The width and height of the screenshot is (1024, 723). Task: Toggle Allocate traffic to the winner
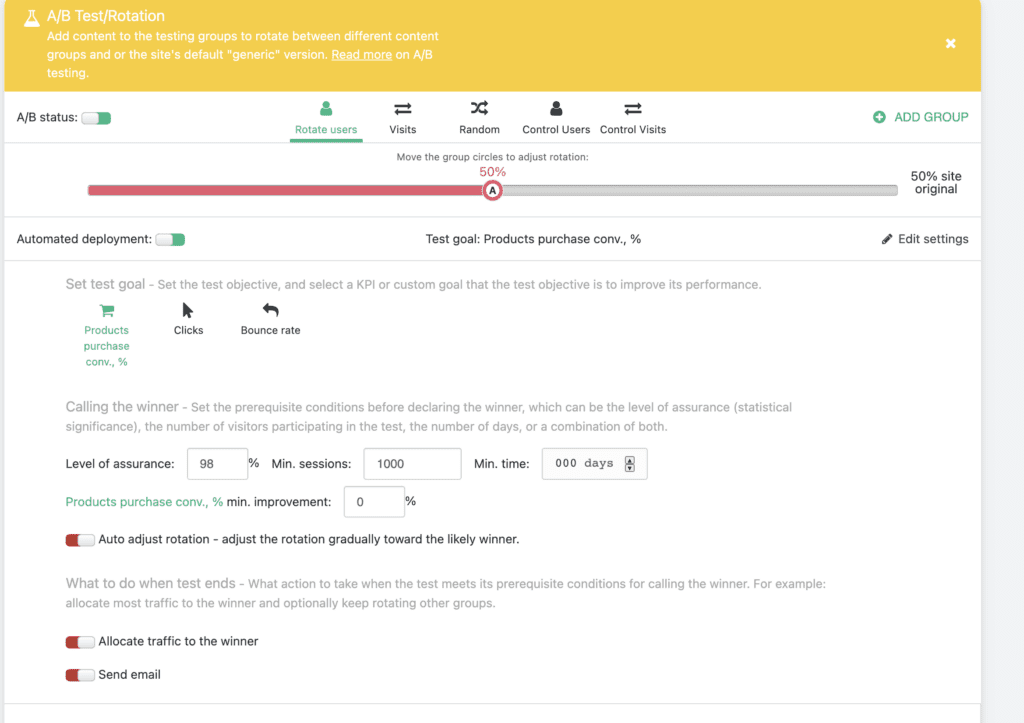pyautogui.click(x=79, y=641)
